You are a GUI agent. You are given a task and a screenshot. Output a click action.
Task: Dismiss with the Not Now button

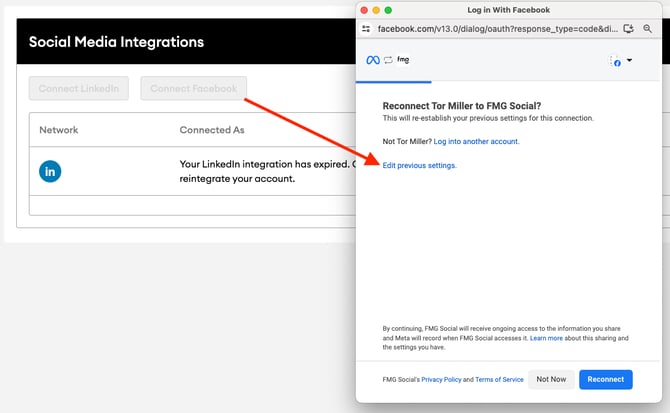click(551, 379)
